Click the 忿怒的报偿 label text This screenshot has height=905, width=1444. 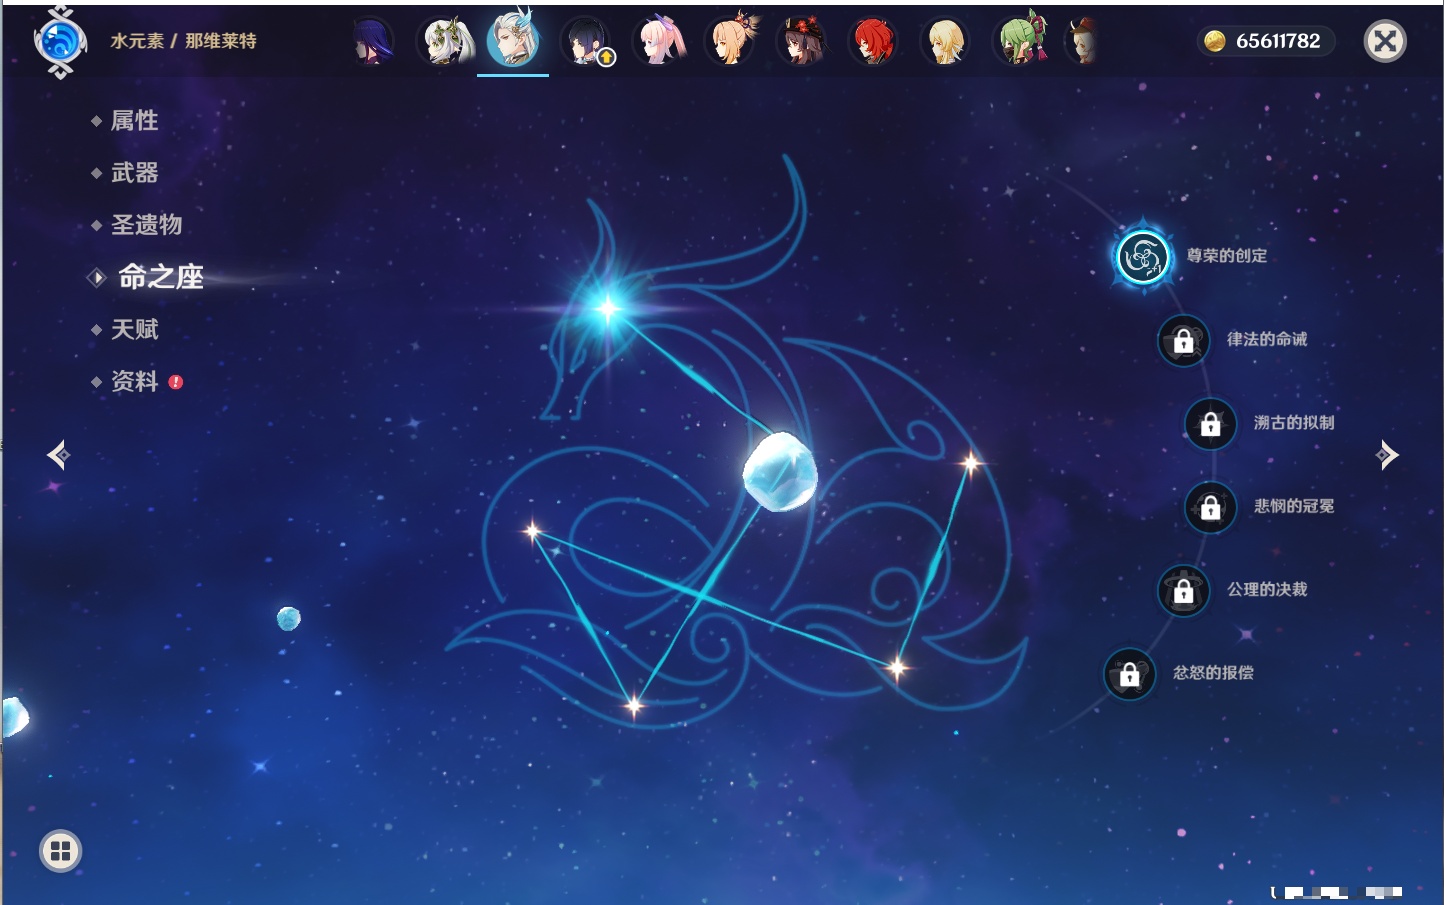pyautogui.click(x=1213, y=673)
